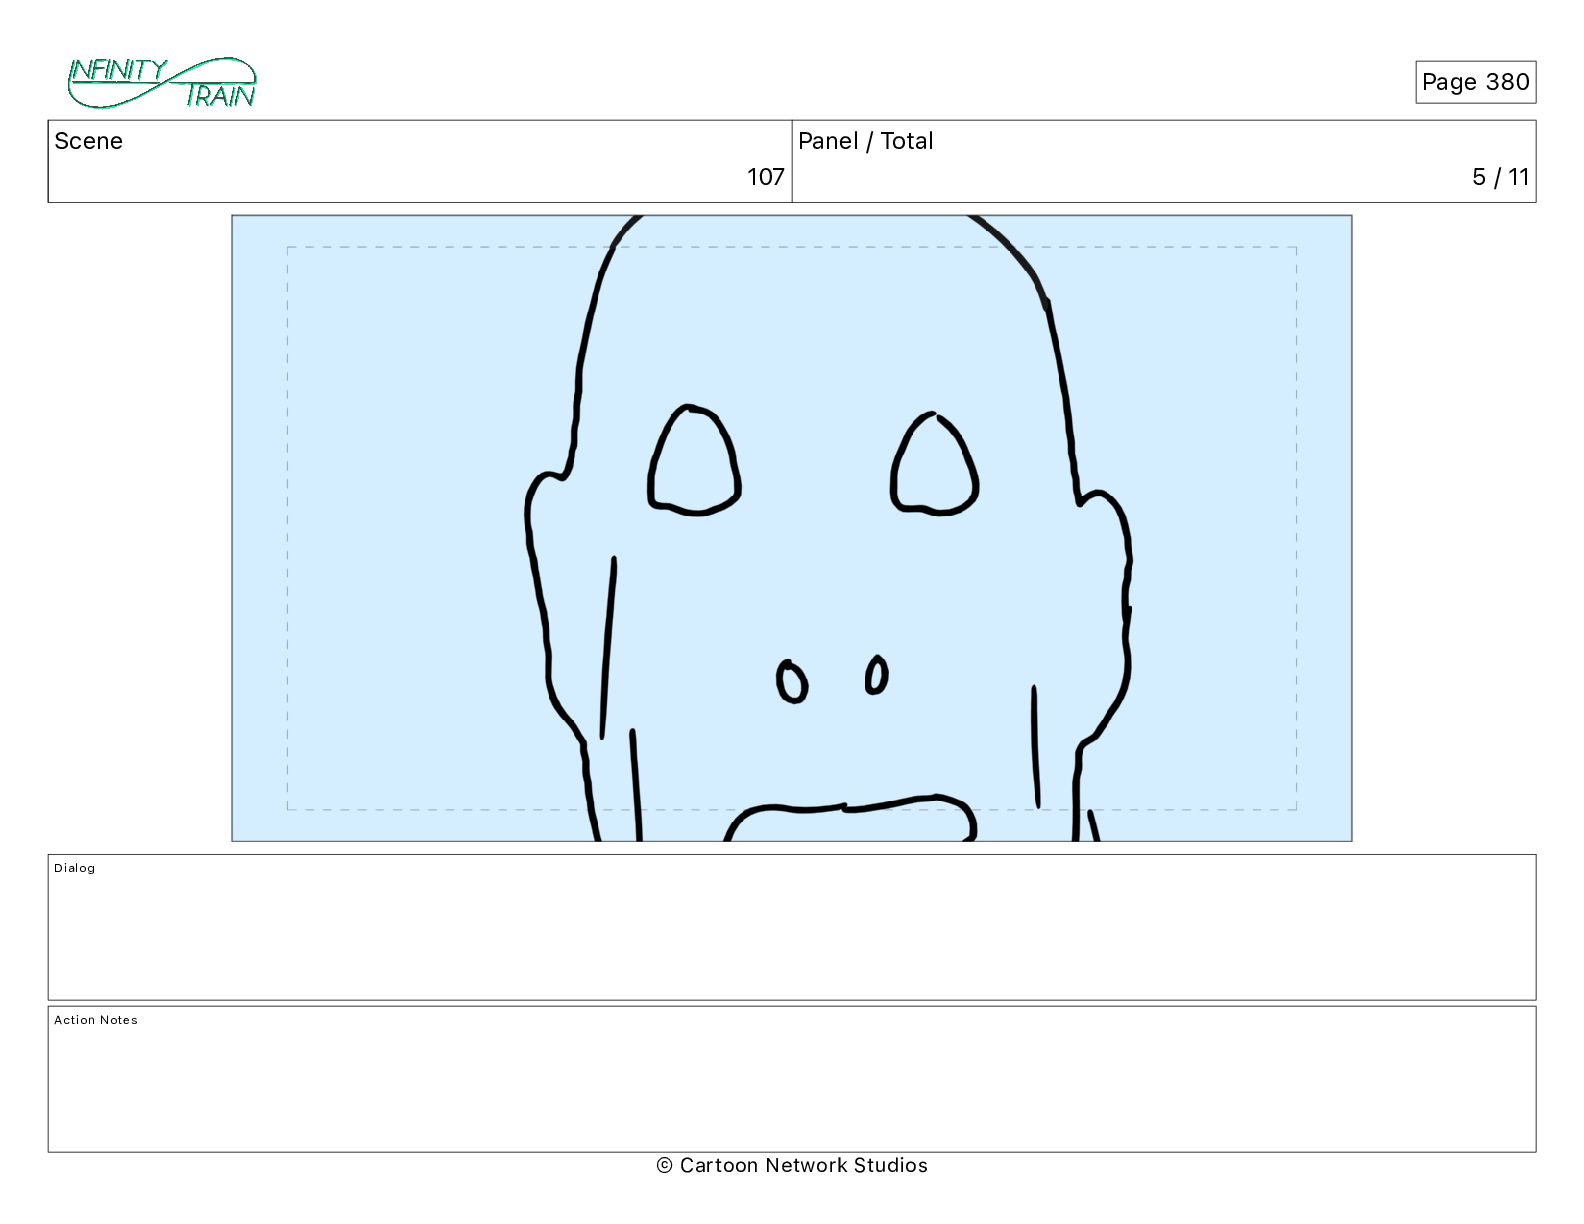Click the Infinity Train logo
Screen dimensions: 1584x1224
coord(162,83)
